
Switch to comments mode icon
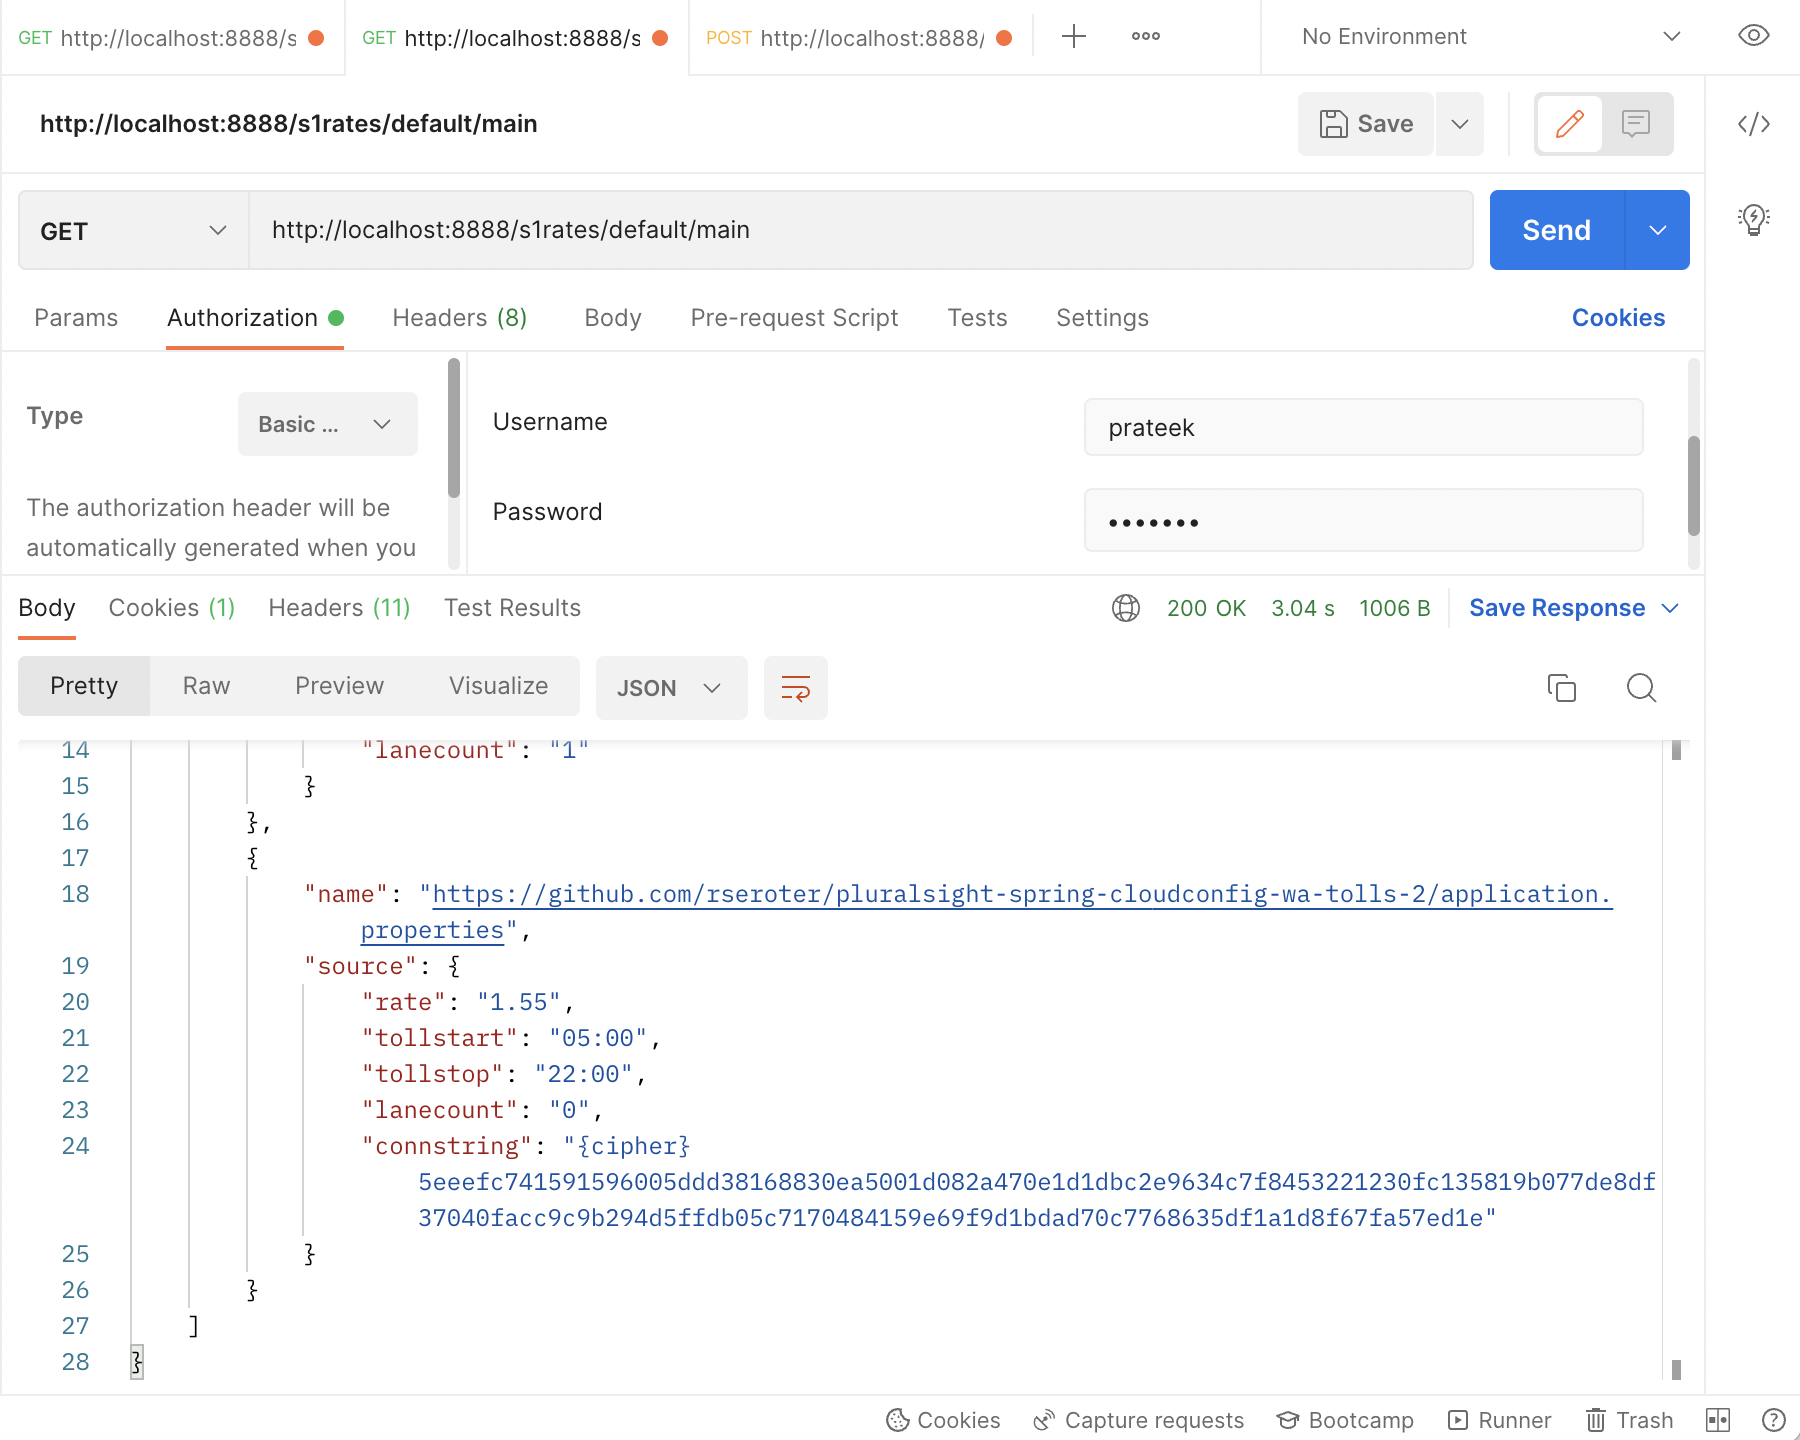pyautogui.click(x=1636, y=124)
